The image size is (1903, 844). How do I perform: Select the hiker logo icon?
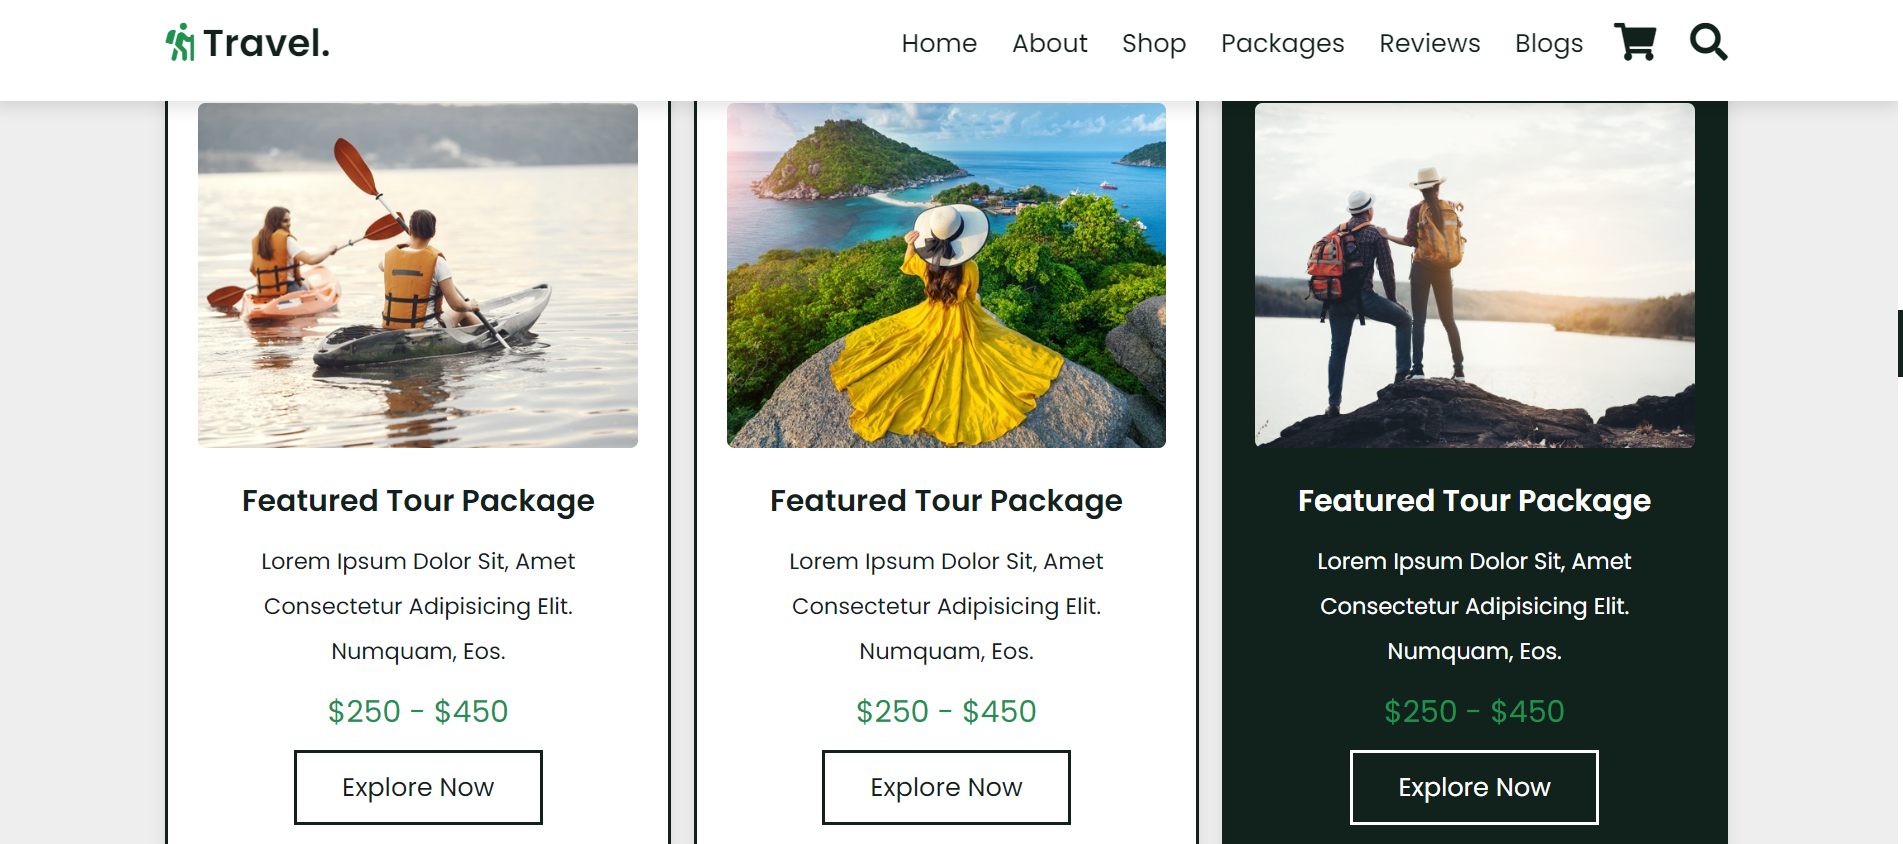click(x=179, y=42)
